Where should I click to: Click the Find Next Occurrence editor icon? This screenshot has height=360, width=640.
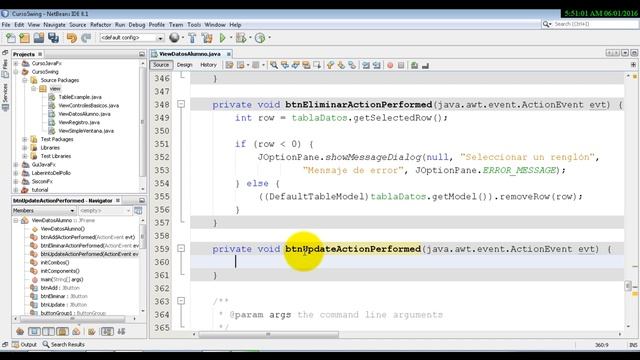(296, 65)
